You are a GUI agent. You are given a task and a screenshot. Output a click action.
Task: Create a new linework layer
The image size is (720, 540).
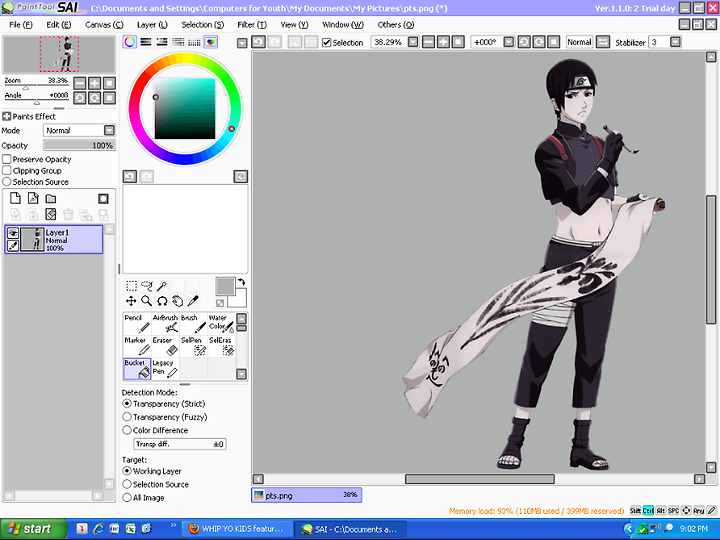coord(33,198)
